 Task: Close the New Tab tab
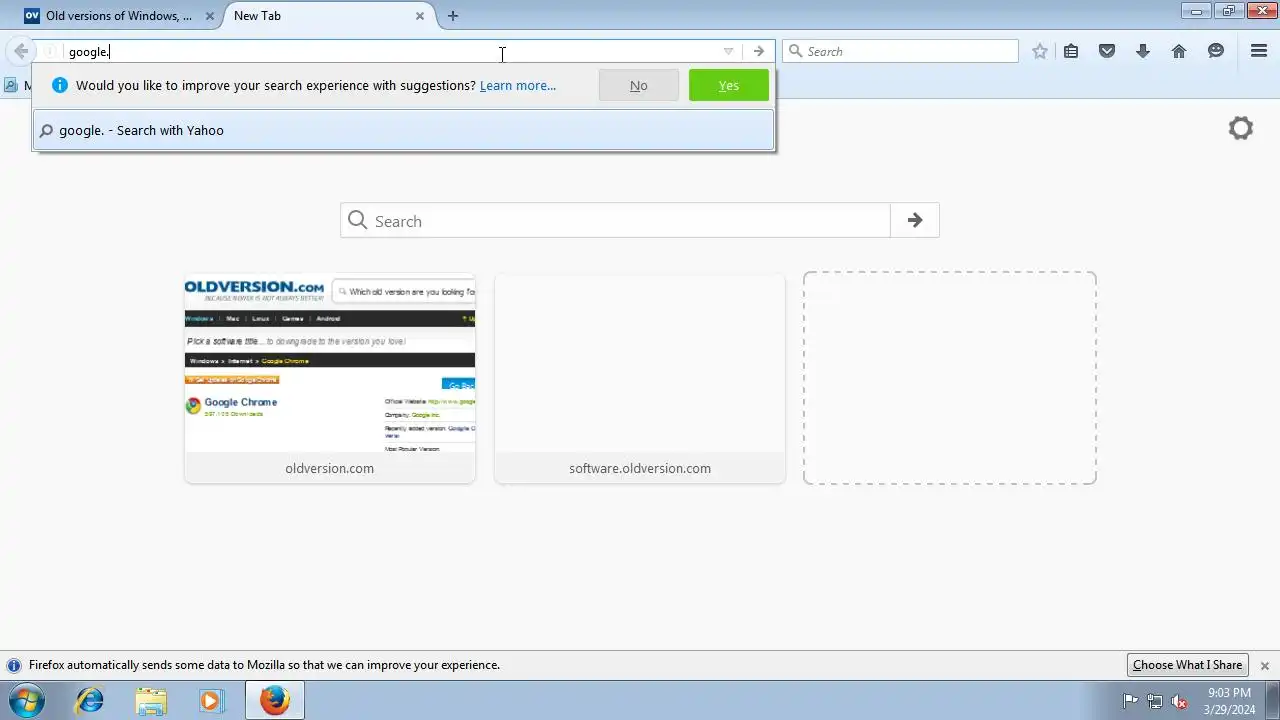(420, 16)
